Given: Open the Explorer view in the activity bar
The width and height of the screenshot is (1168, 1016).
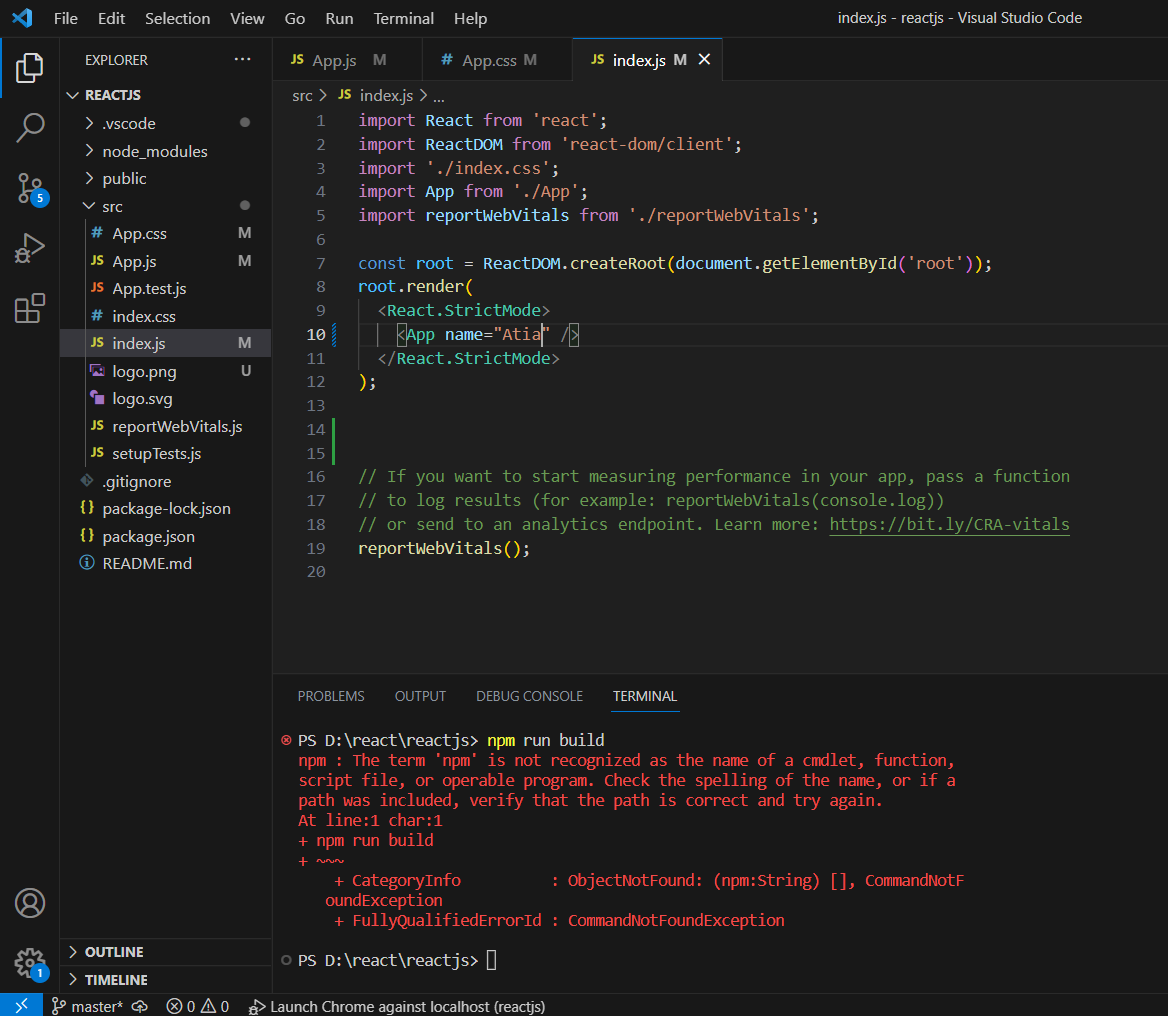Looking at the screenshot, I should (x=29, y=68).
